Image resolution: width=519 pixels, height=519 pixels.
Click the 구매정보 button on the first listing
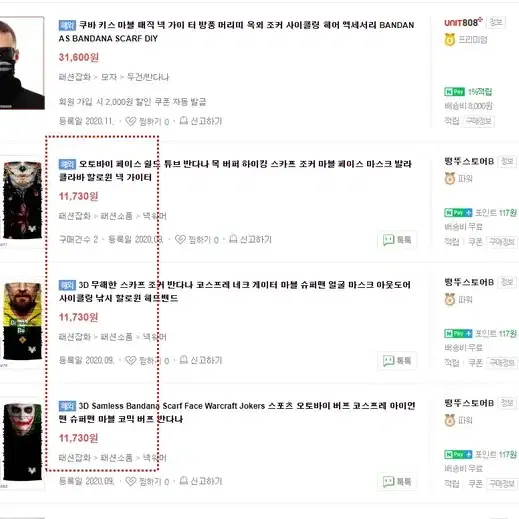click(x=479, y=121)
